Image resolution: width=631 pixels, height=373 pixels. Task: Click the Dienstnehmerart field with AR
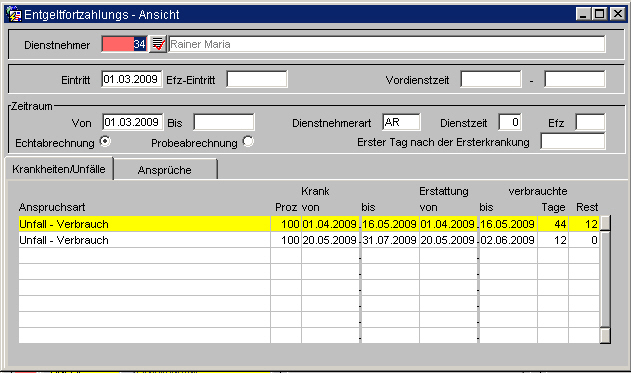coord(401,122)
